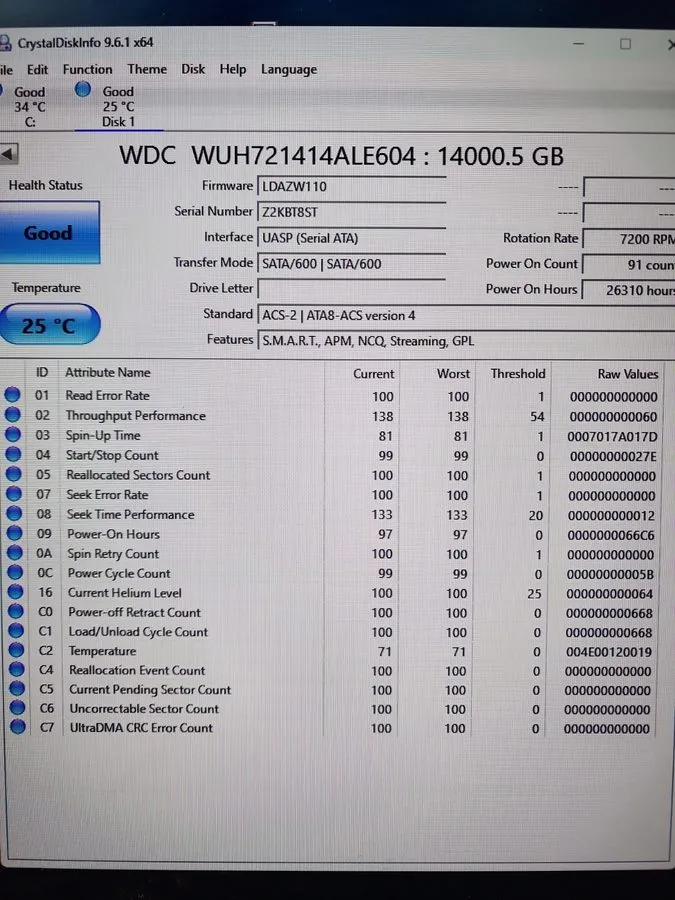This screenshot has width=675, height=900.
Task: Click status dot for Temperature attribute row
Action: point(17,650)
